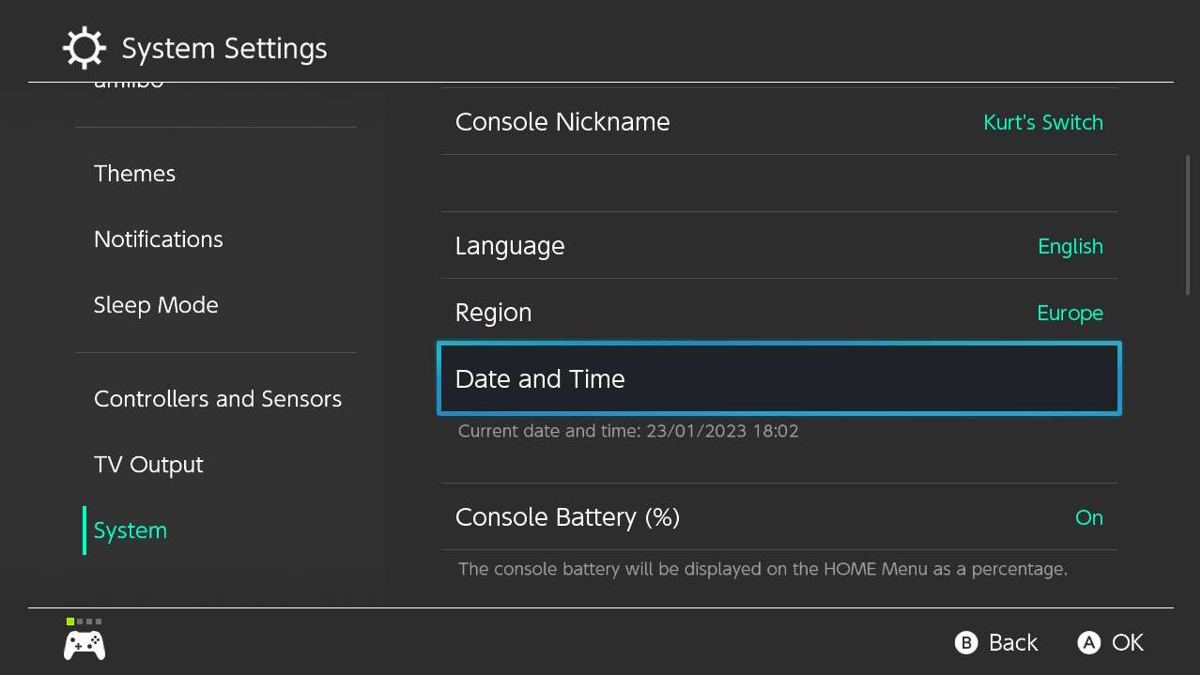This screenshot has width=1200, height=675.
Task: Edit Console Nickname Kurt's Switch
Action: [x=778, y=122]
